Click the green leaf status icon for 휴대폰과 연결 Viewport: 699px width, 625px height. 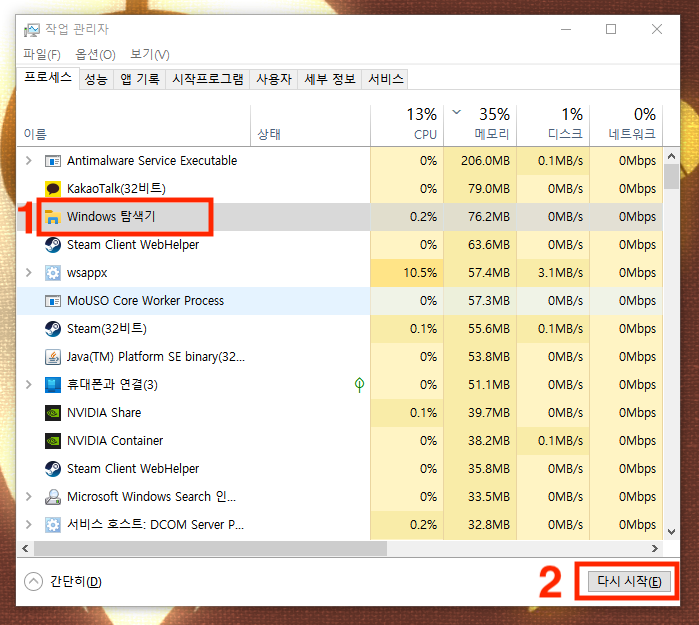[359, 385]
